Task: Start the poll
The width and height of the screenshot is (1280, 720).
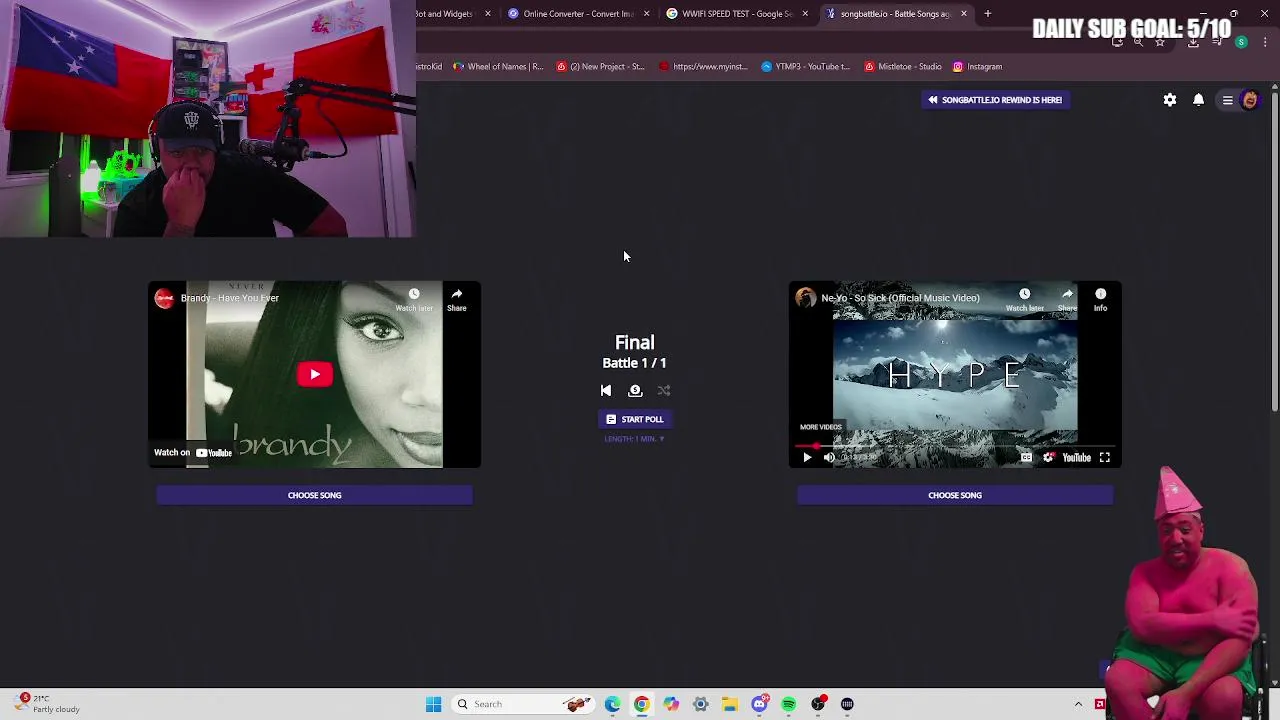Action: point(634,419)
